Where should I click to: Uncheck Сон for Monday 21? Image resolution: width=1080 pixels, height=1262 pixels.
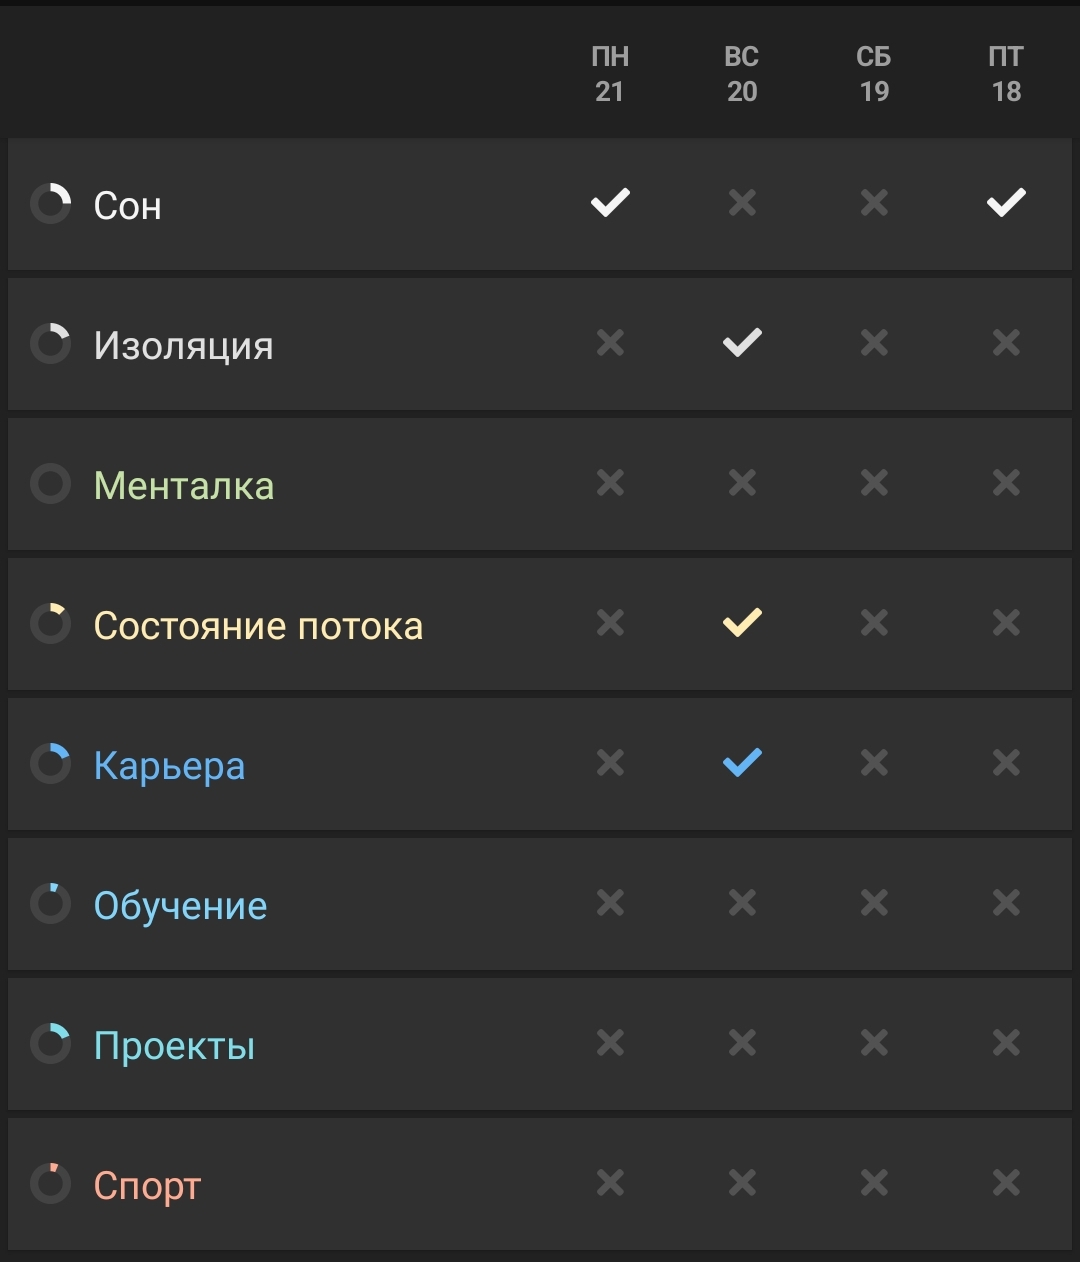[x=610, y=203]
